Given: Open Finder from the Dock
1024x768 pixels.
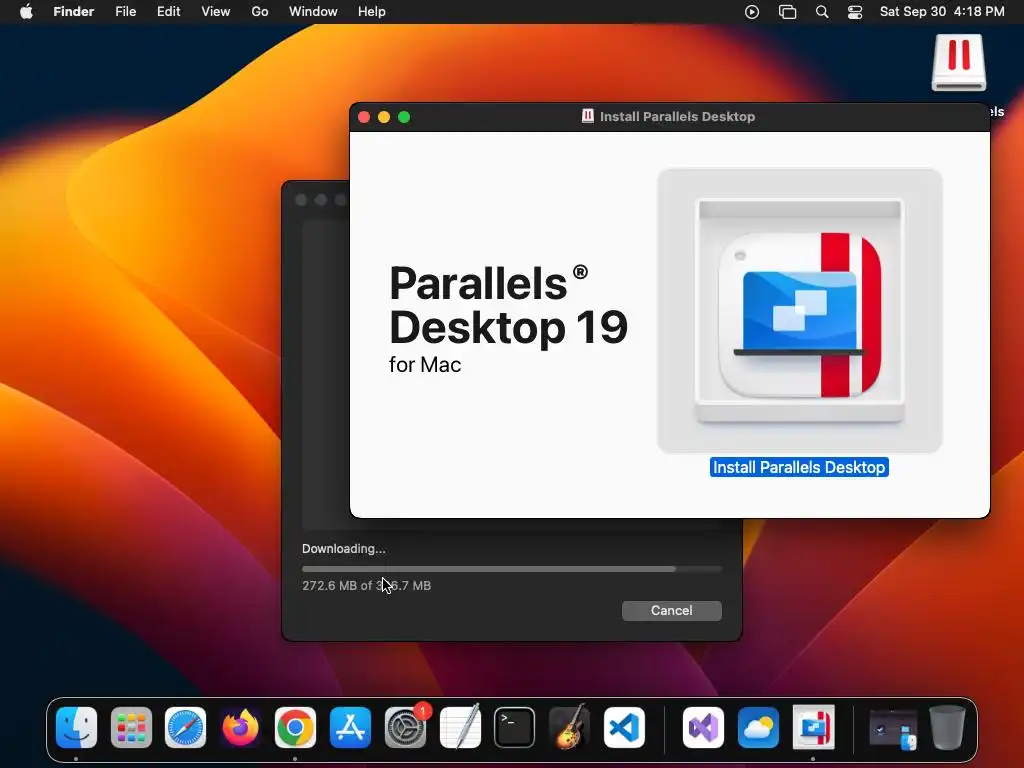Looking at the screenshot, I should (x=76, y=728).
